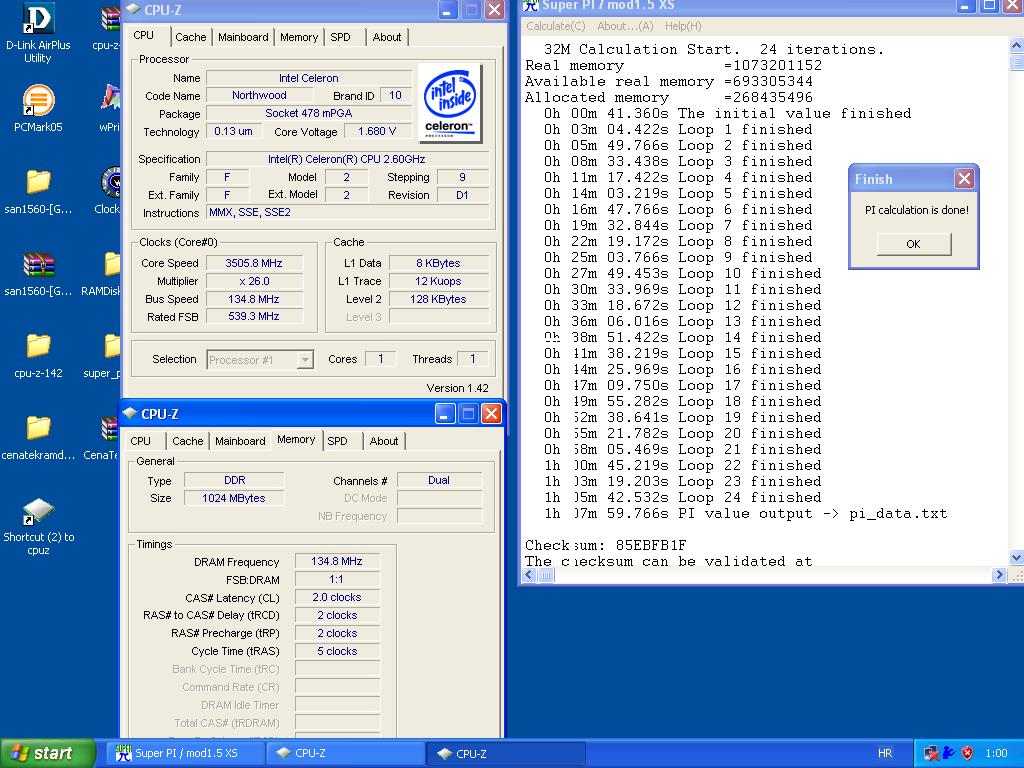Switch to SPD tab in the upper CPU-Z window
This screenshot has height=768, width=1024.
click(340, 37)
